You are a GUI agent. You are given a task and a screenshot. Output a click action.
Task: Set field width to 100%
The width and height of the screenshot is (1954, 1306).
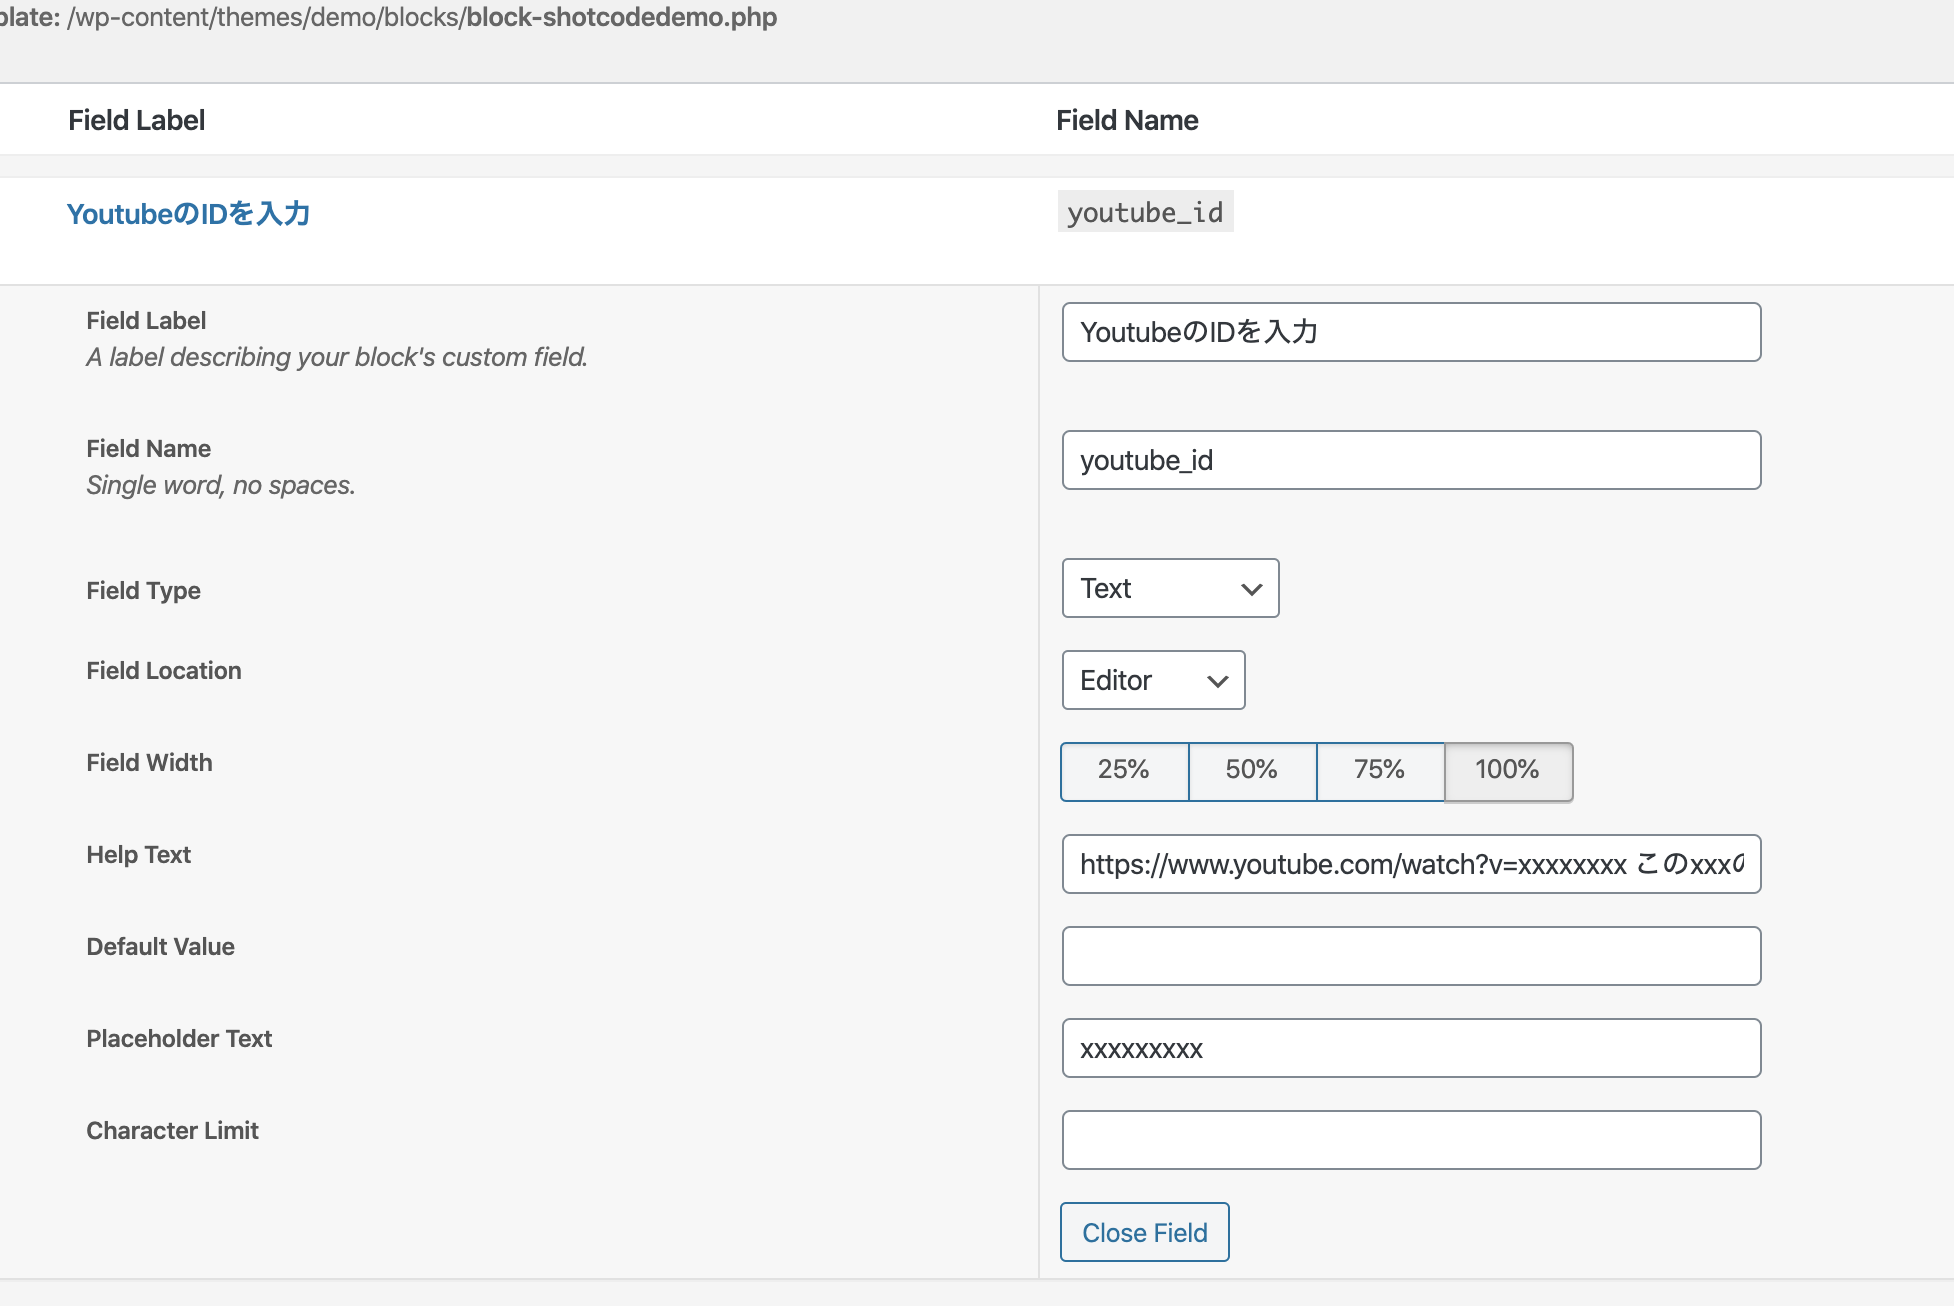point(1508,771)
